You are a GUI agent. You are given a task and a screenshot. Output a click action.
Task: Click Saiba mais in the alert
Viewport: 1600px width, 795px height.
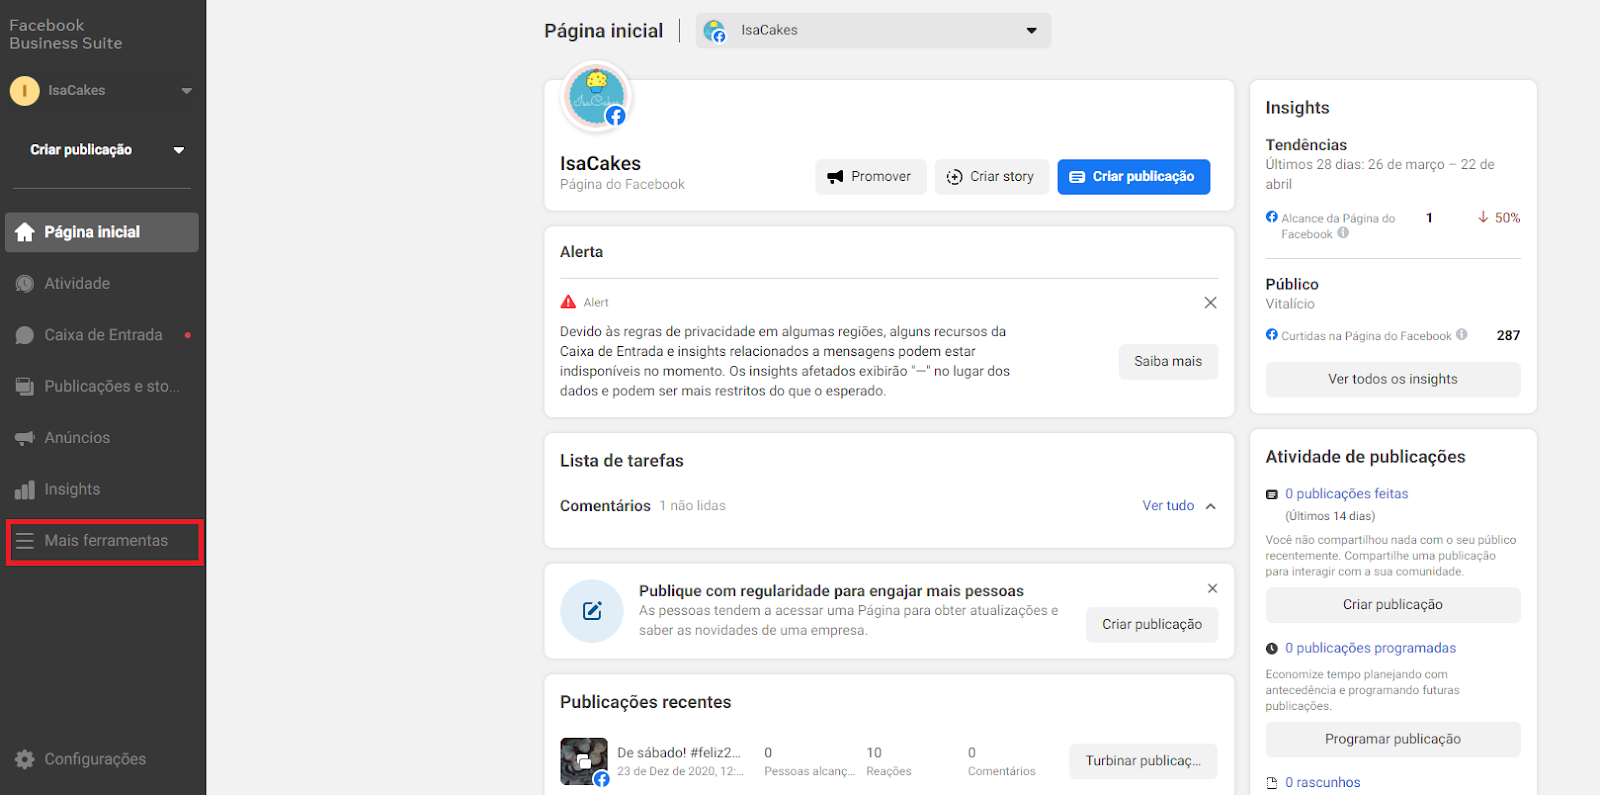pos(1168,362)
